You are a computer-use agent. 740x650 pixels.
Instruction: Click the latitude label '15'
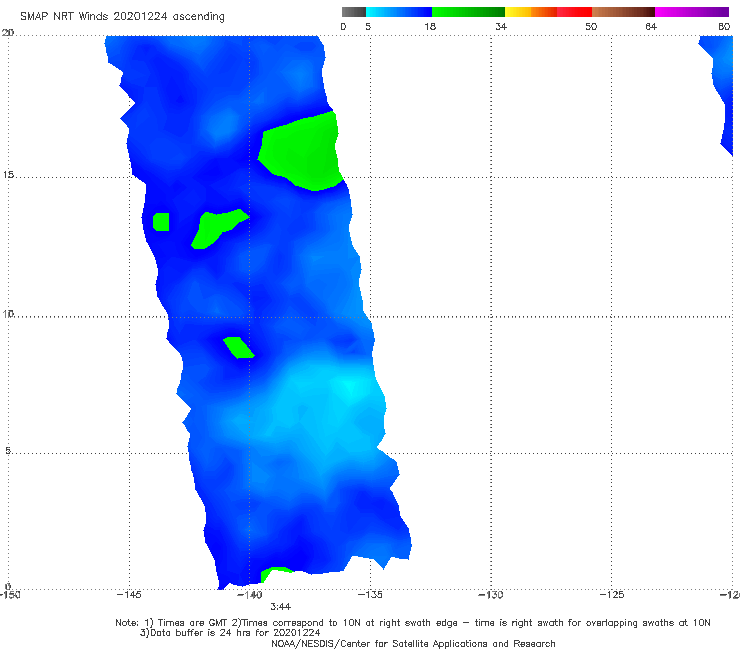(8, 174)
